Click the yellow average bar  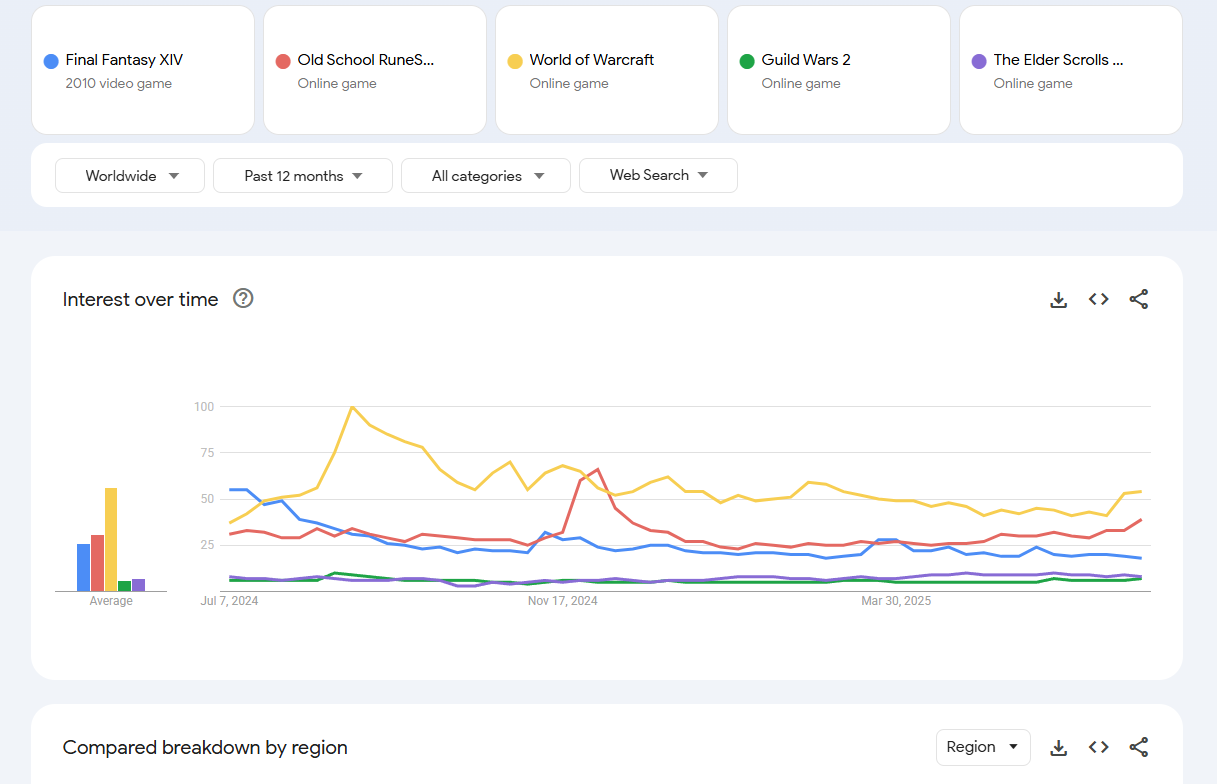(111, 540)
